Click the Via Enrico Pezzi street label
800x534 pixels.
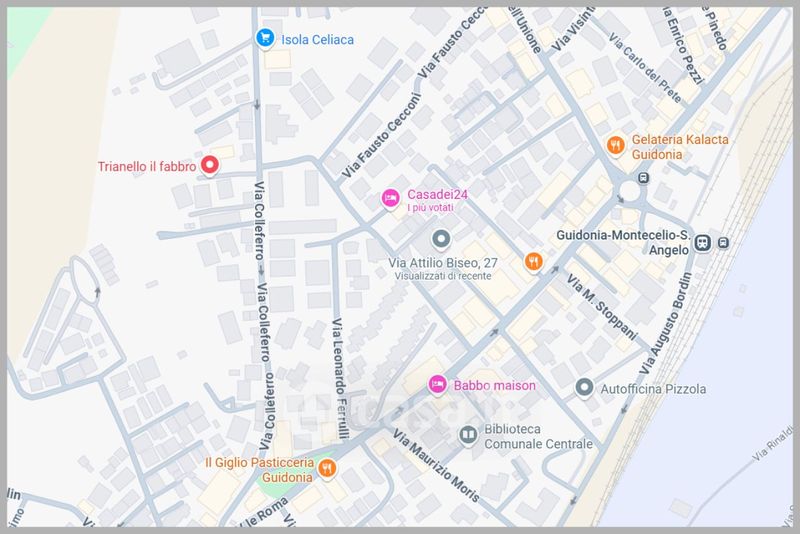click(683, 45)
